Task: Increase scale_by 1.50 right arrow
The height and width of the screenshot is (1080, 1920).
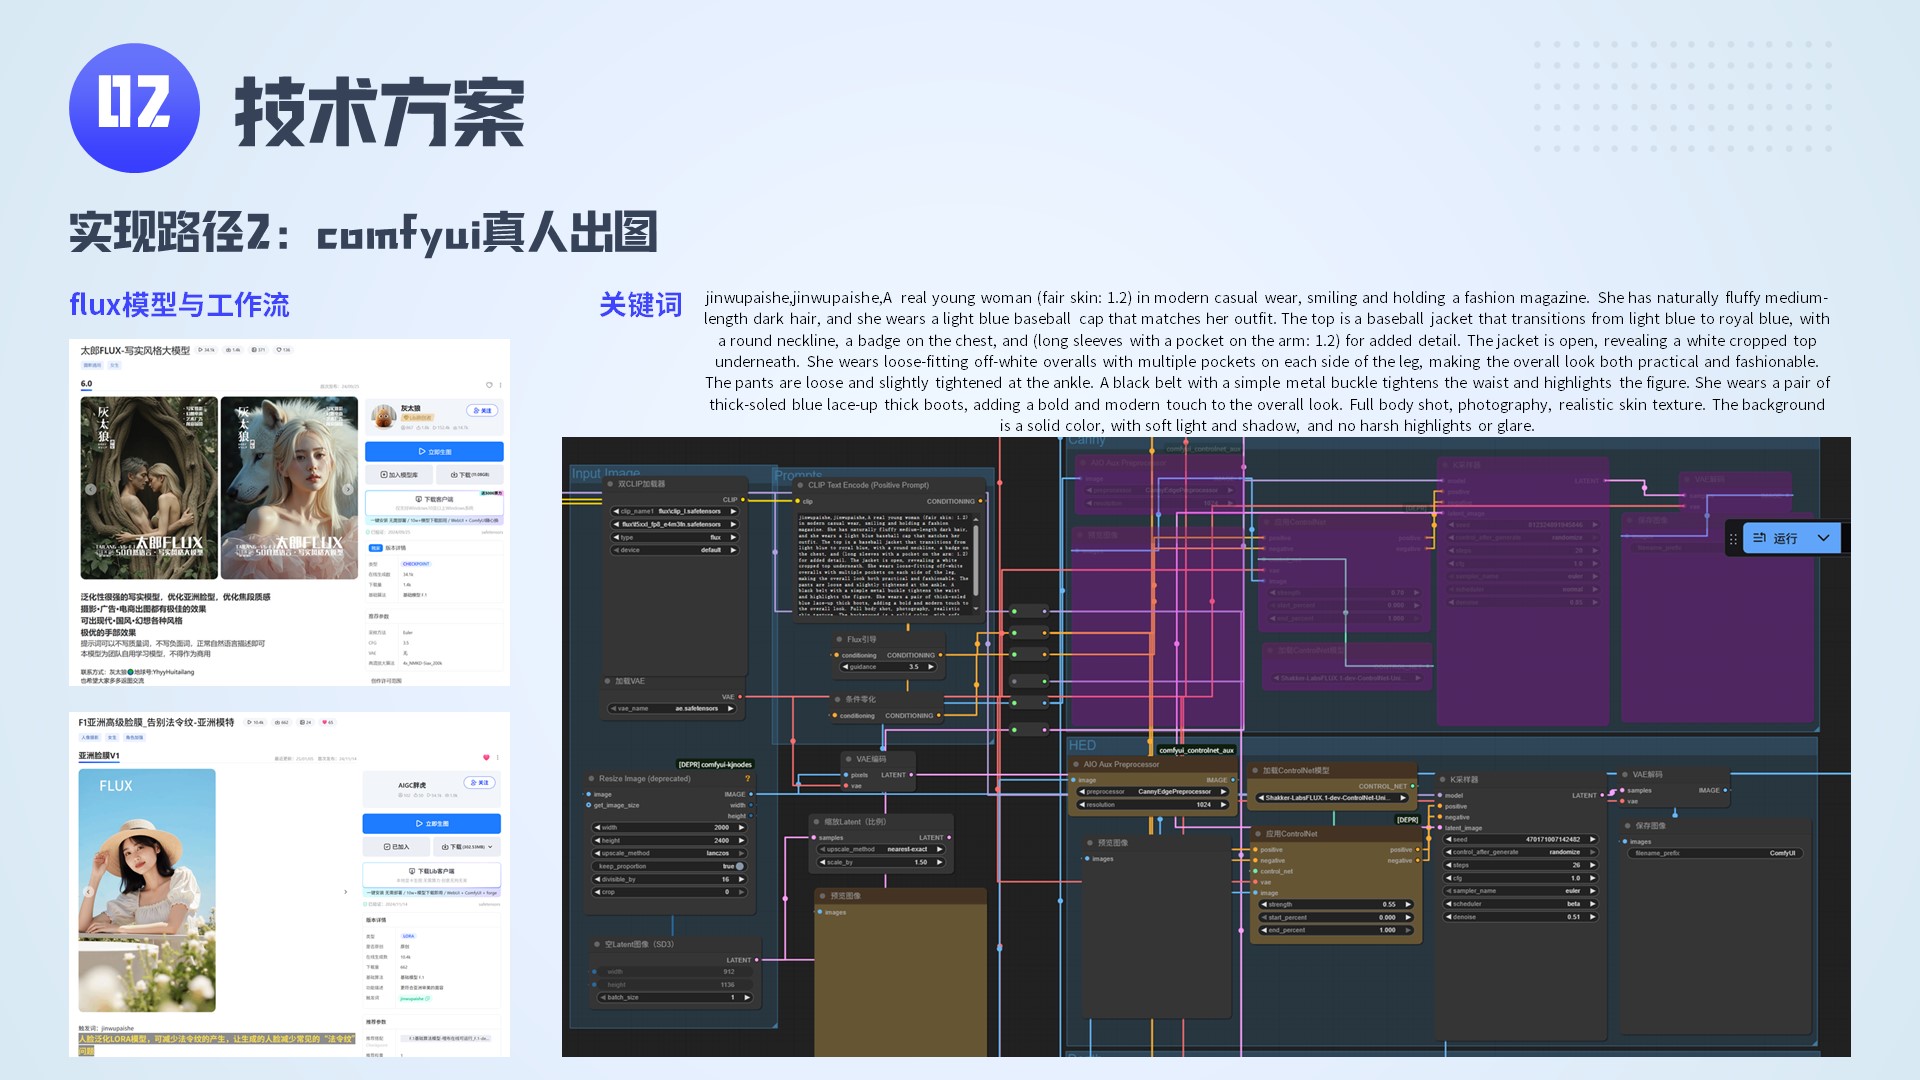Action: click(x=939, y=862)
